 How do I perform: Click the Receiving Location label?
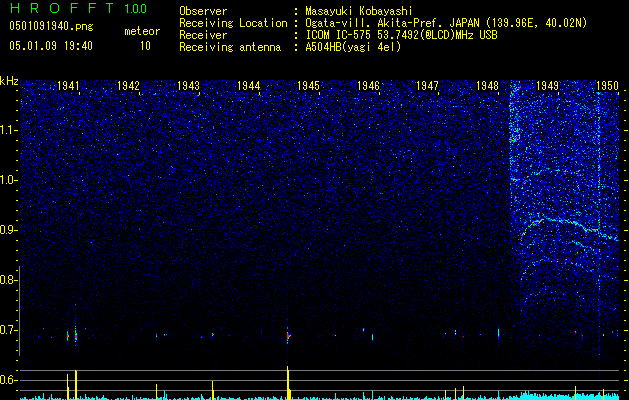(x=233, y=23)
